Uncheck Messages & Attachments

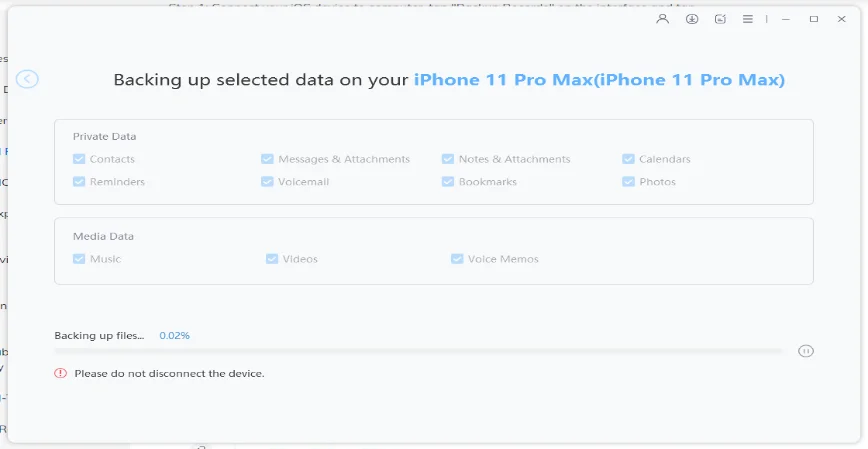(267, 159)
